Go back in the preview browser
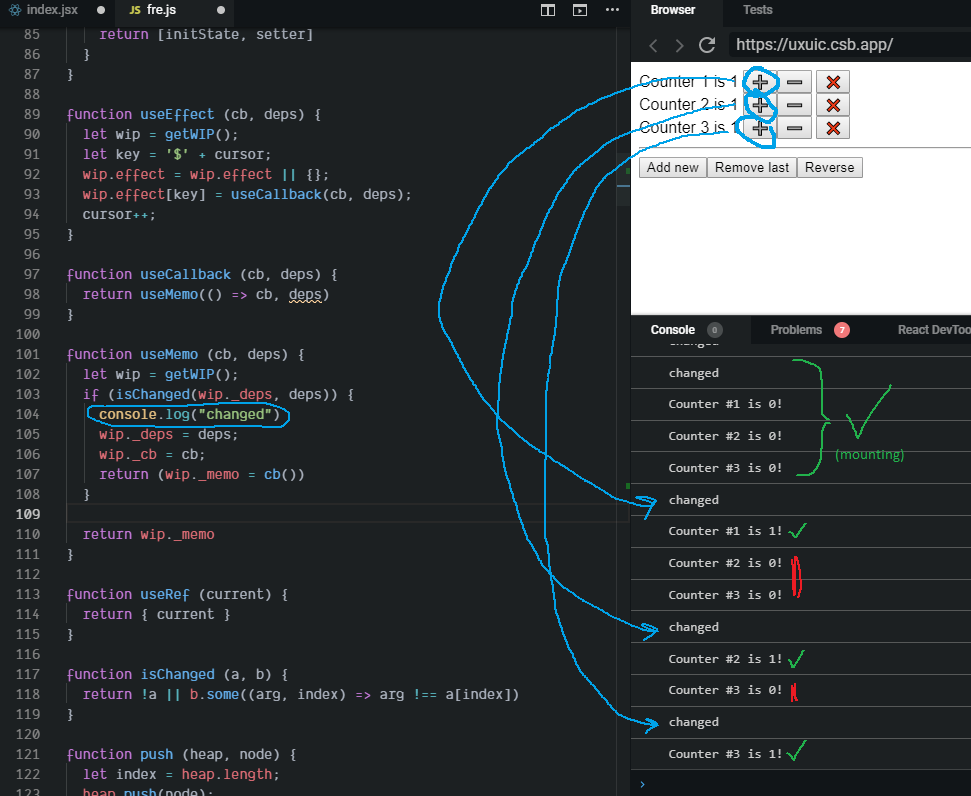This screenshot has width=971, height=796. (653, 45)
